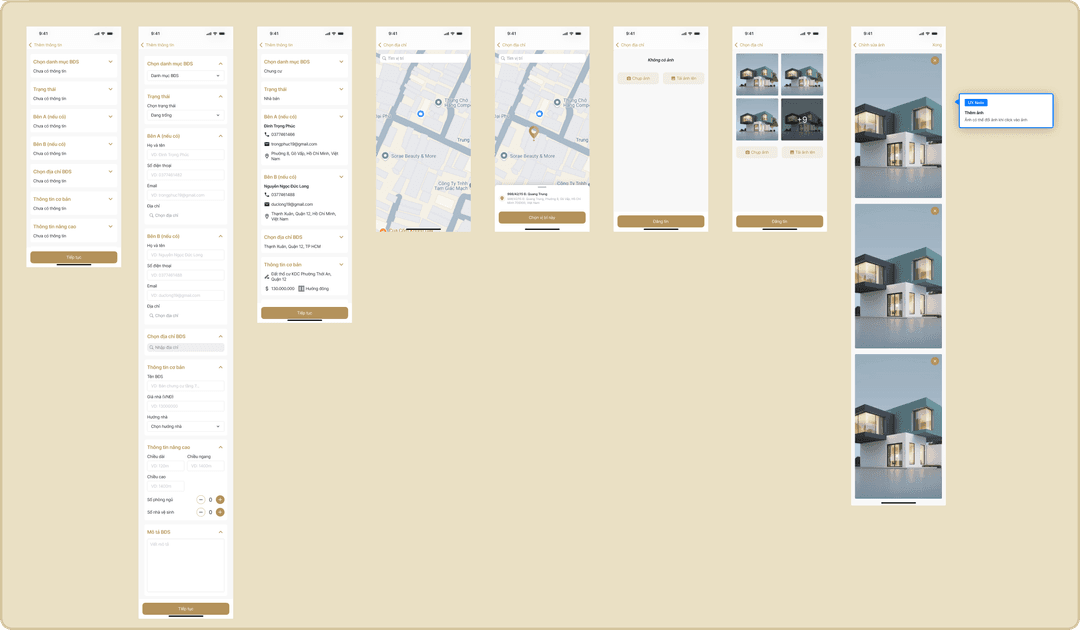
Task: Click Tải ảnh lên below the photo grid
Action: tap(802, 152)
